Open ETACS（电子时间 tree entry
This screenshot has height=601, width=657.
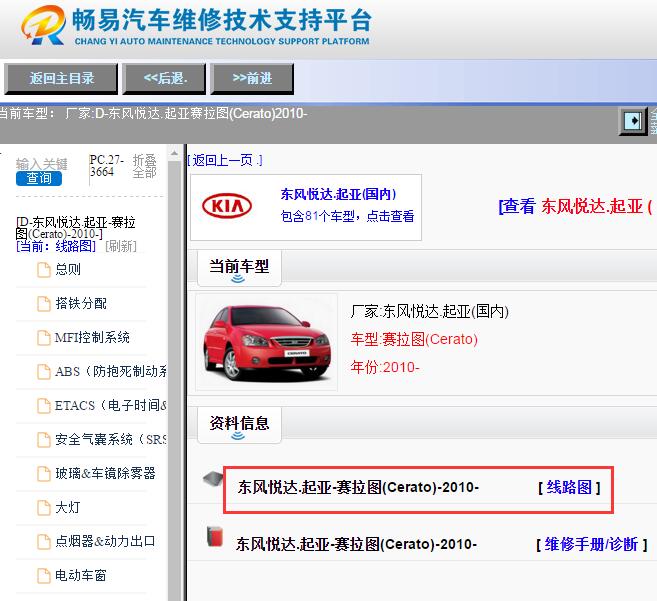tap(111, 405)
